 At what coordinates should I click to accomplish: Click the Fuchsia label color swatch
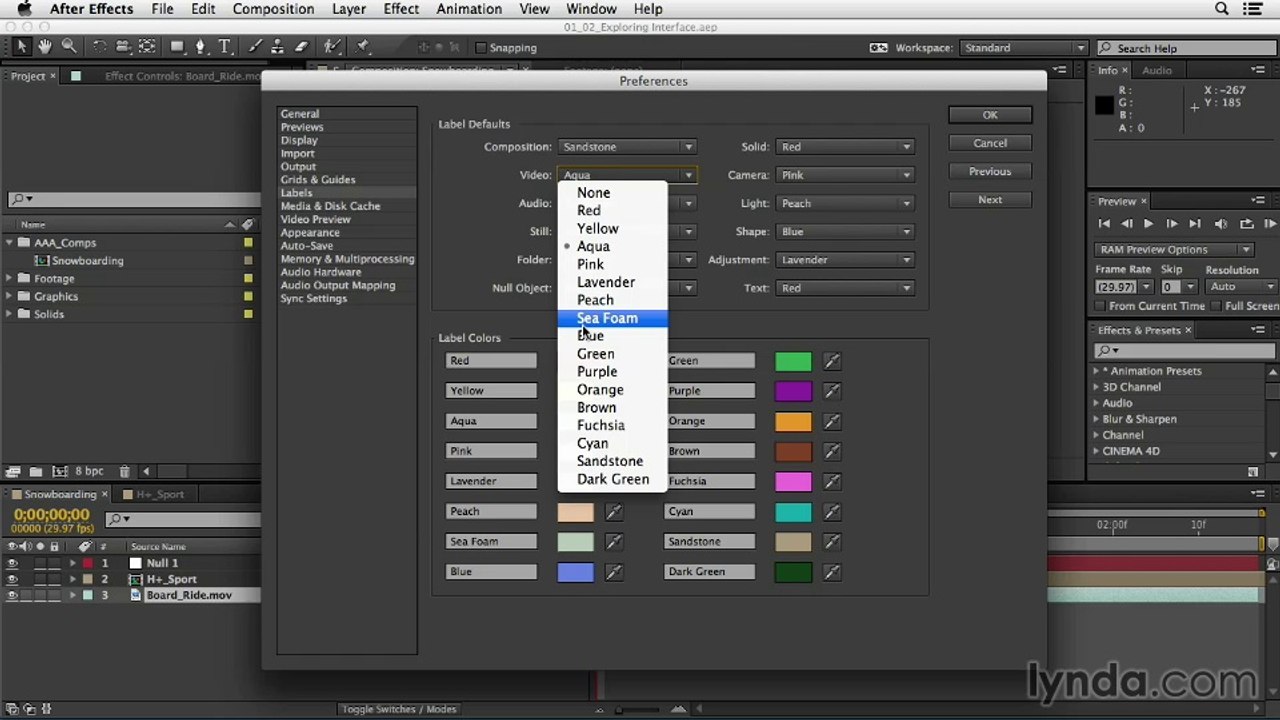coord(793,481)
